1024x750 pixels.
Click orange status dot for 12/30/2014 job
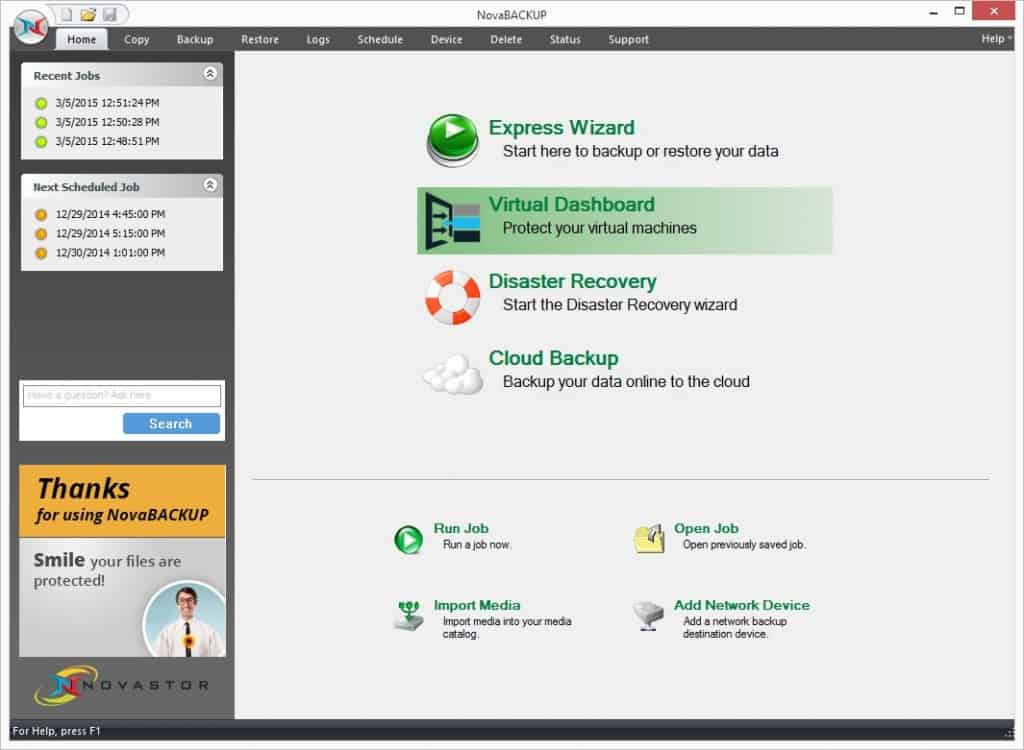[x=41, y=253]
